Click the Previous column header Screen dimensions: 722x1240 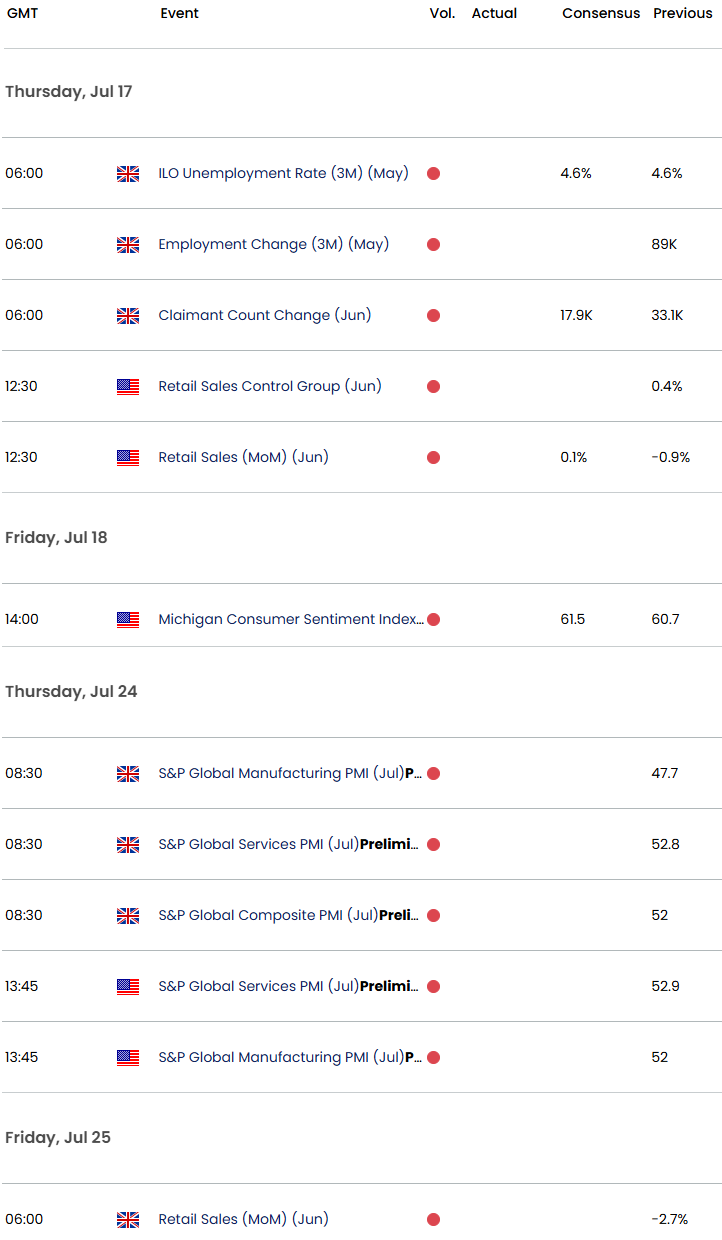coord(683,13)
